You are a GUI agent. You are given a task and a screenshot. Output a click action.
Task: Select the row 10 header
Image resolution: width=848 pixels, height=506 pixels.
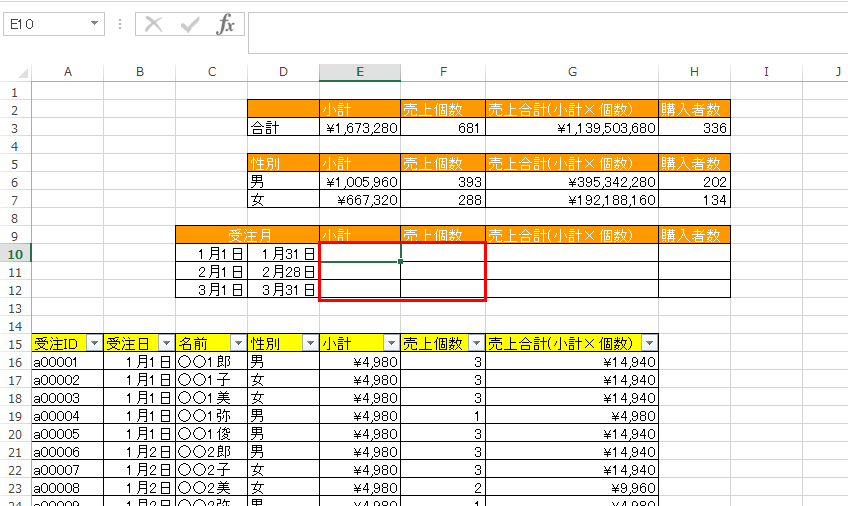point(15,253)
